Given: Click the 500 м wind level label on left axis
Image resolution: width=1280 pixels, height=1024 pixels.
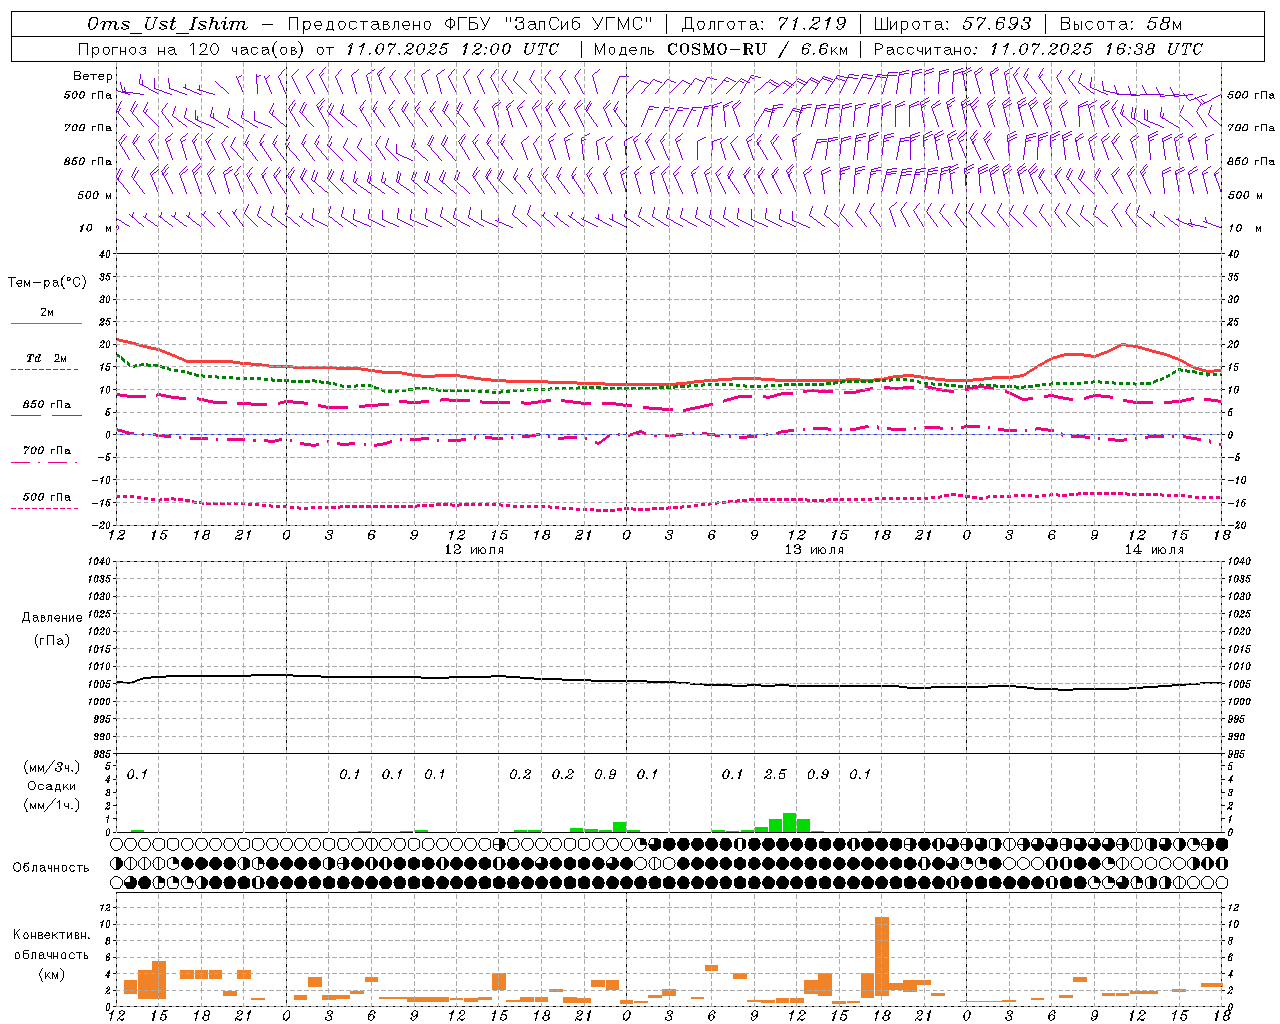Looking at the screenshot, I should click(x=95, y=195).
